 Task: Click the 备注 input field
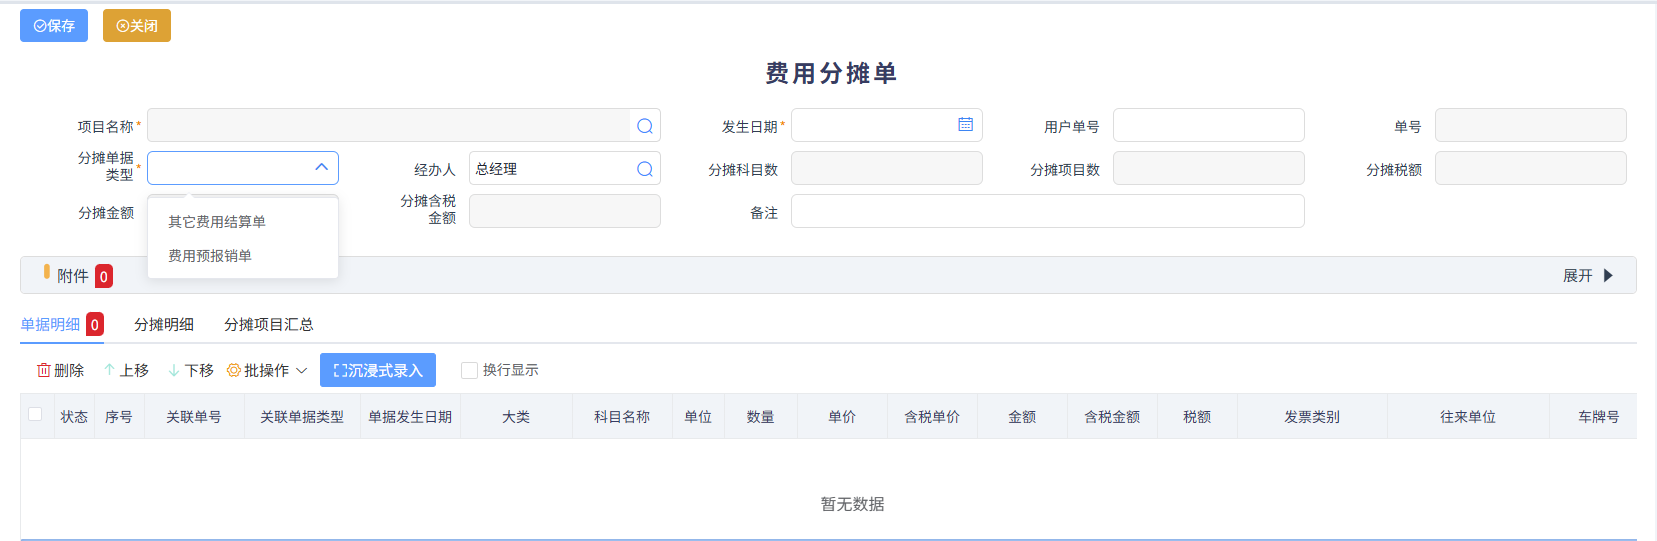(1047, 211)
